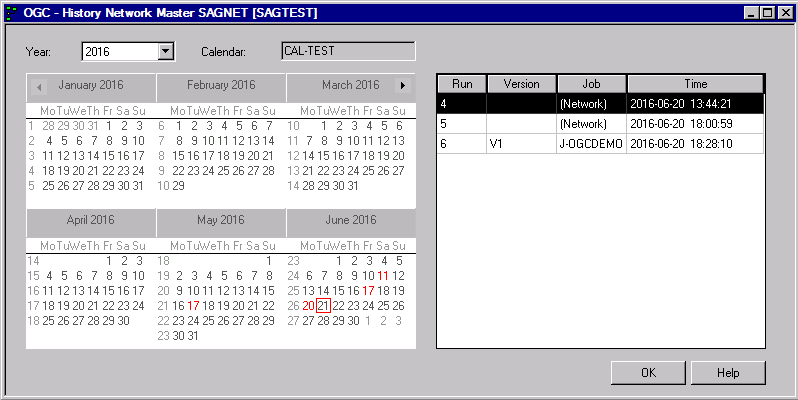Close the History Network Master window
This screenshot has height=400, width=798.
786,13
